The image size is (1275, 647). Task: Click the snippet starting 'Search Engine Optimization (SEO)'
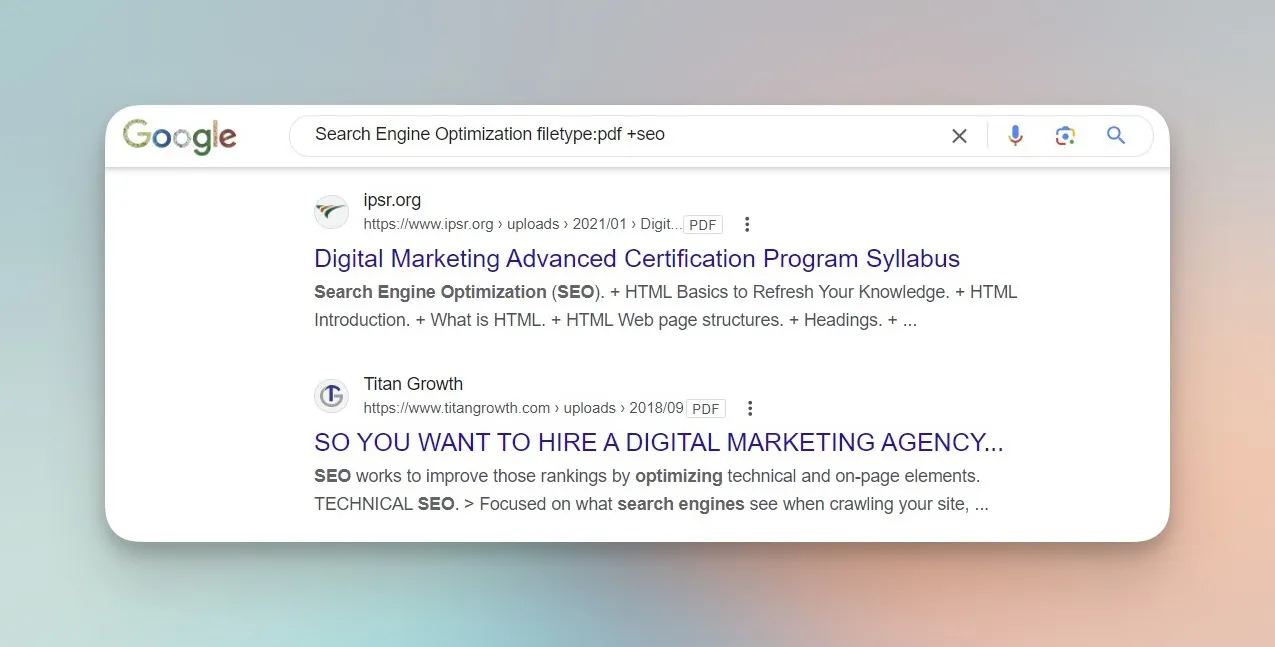point(666,306)
